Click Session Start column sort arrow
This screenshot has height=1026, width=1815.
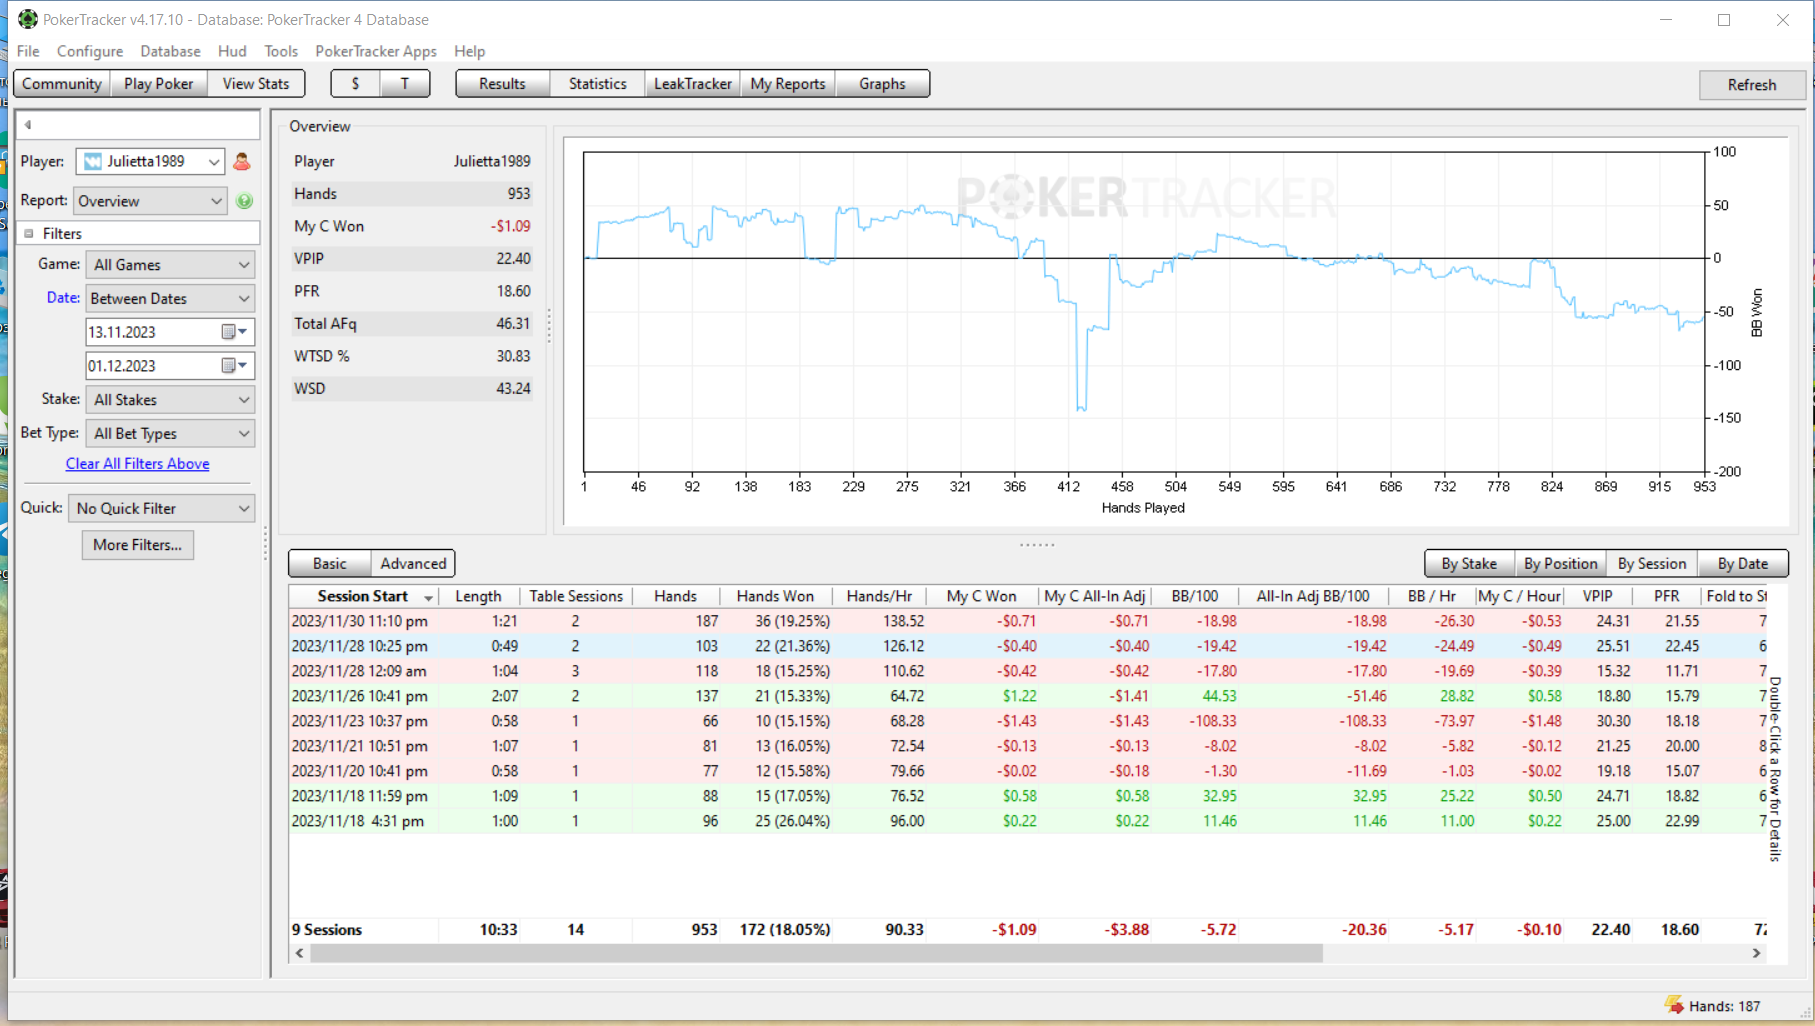tap(429, 597)
